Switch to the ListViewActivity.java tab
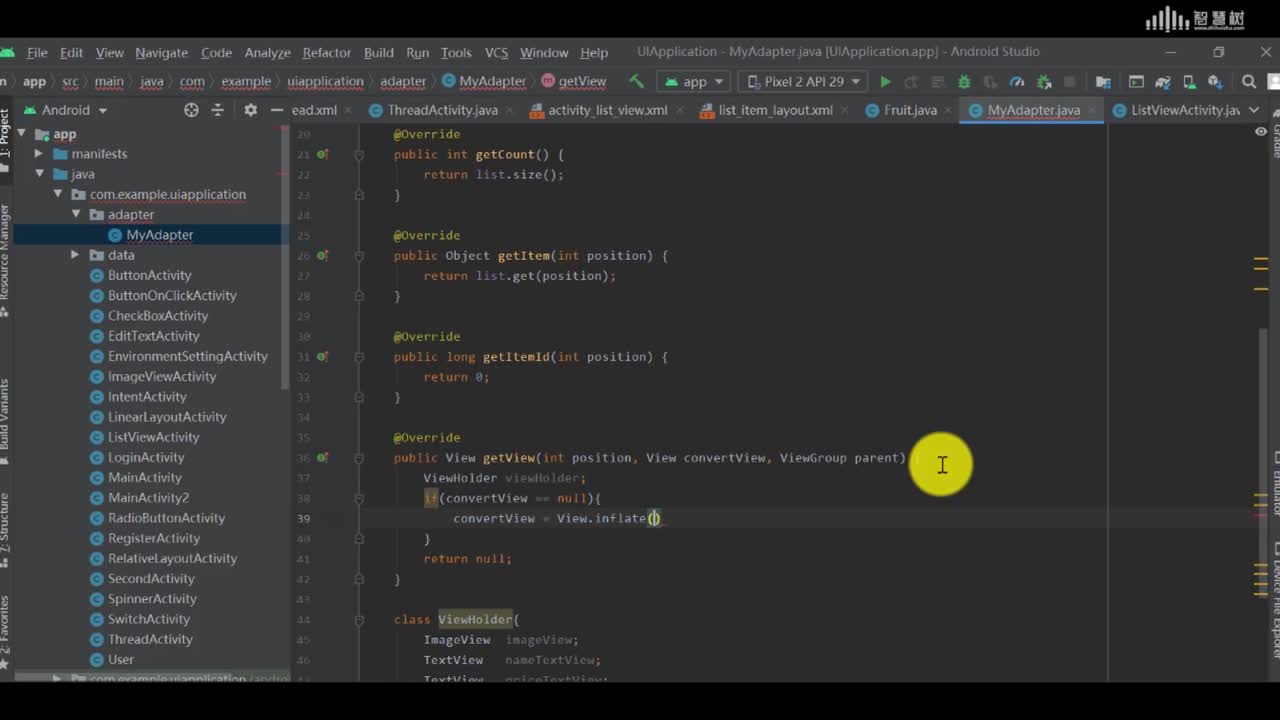This screenshot has height=720, width=1280. 1176,110
